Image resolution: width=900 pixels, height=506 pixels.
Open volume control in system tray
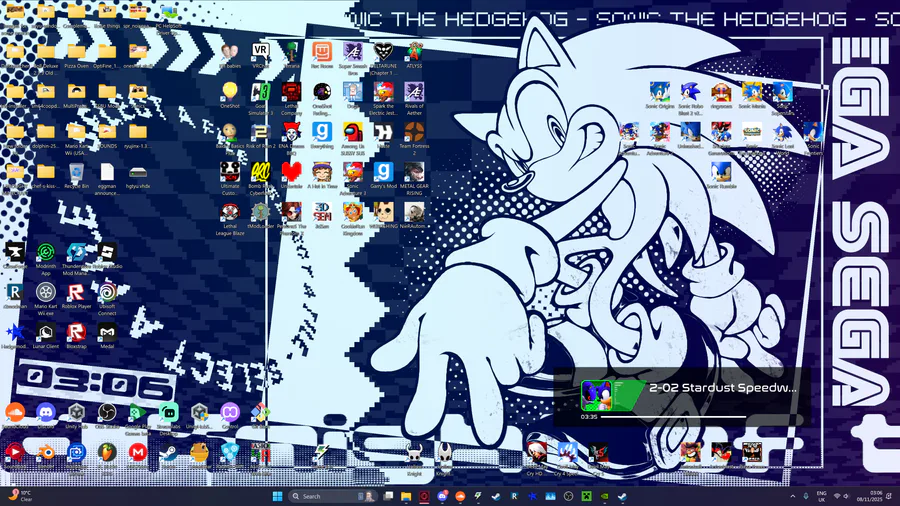(x=846, y=496)
